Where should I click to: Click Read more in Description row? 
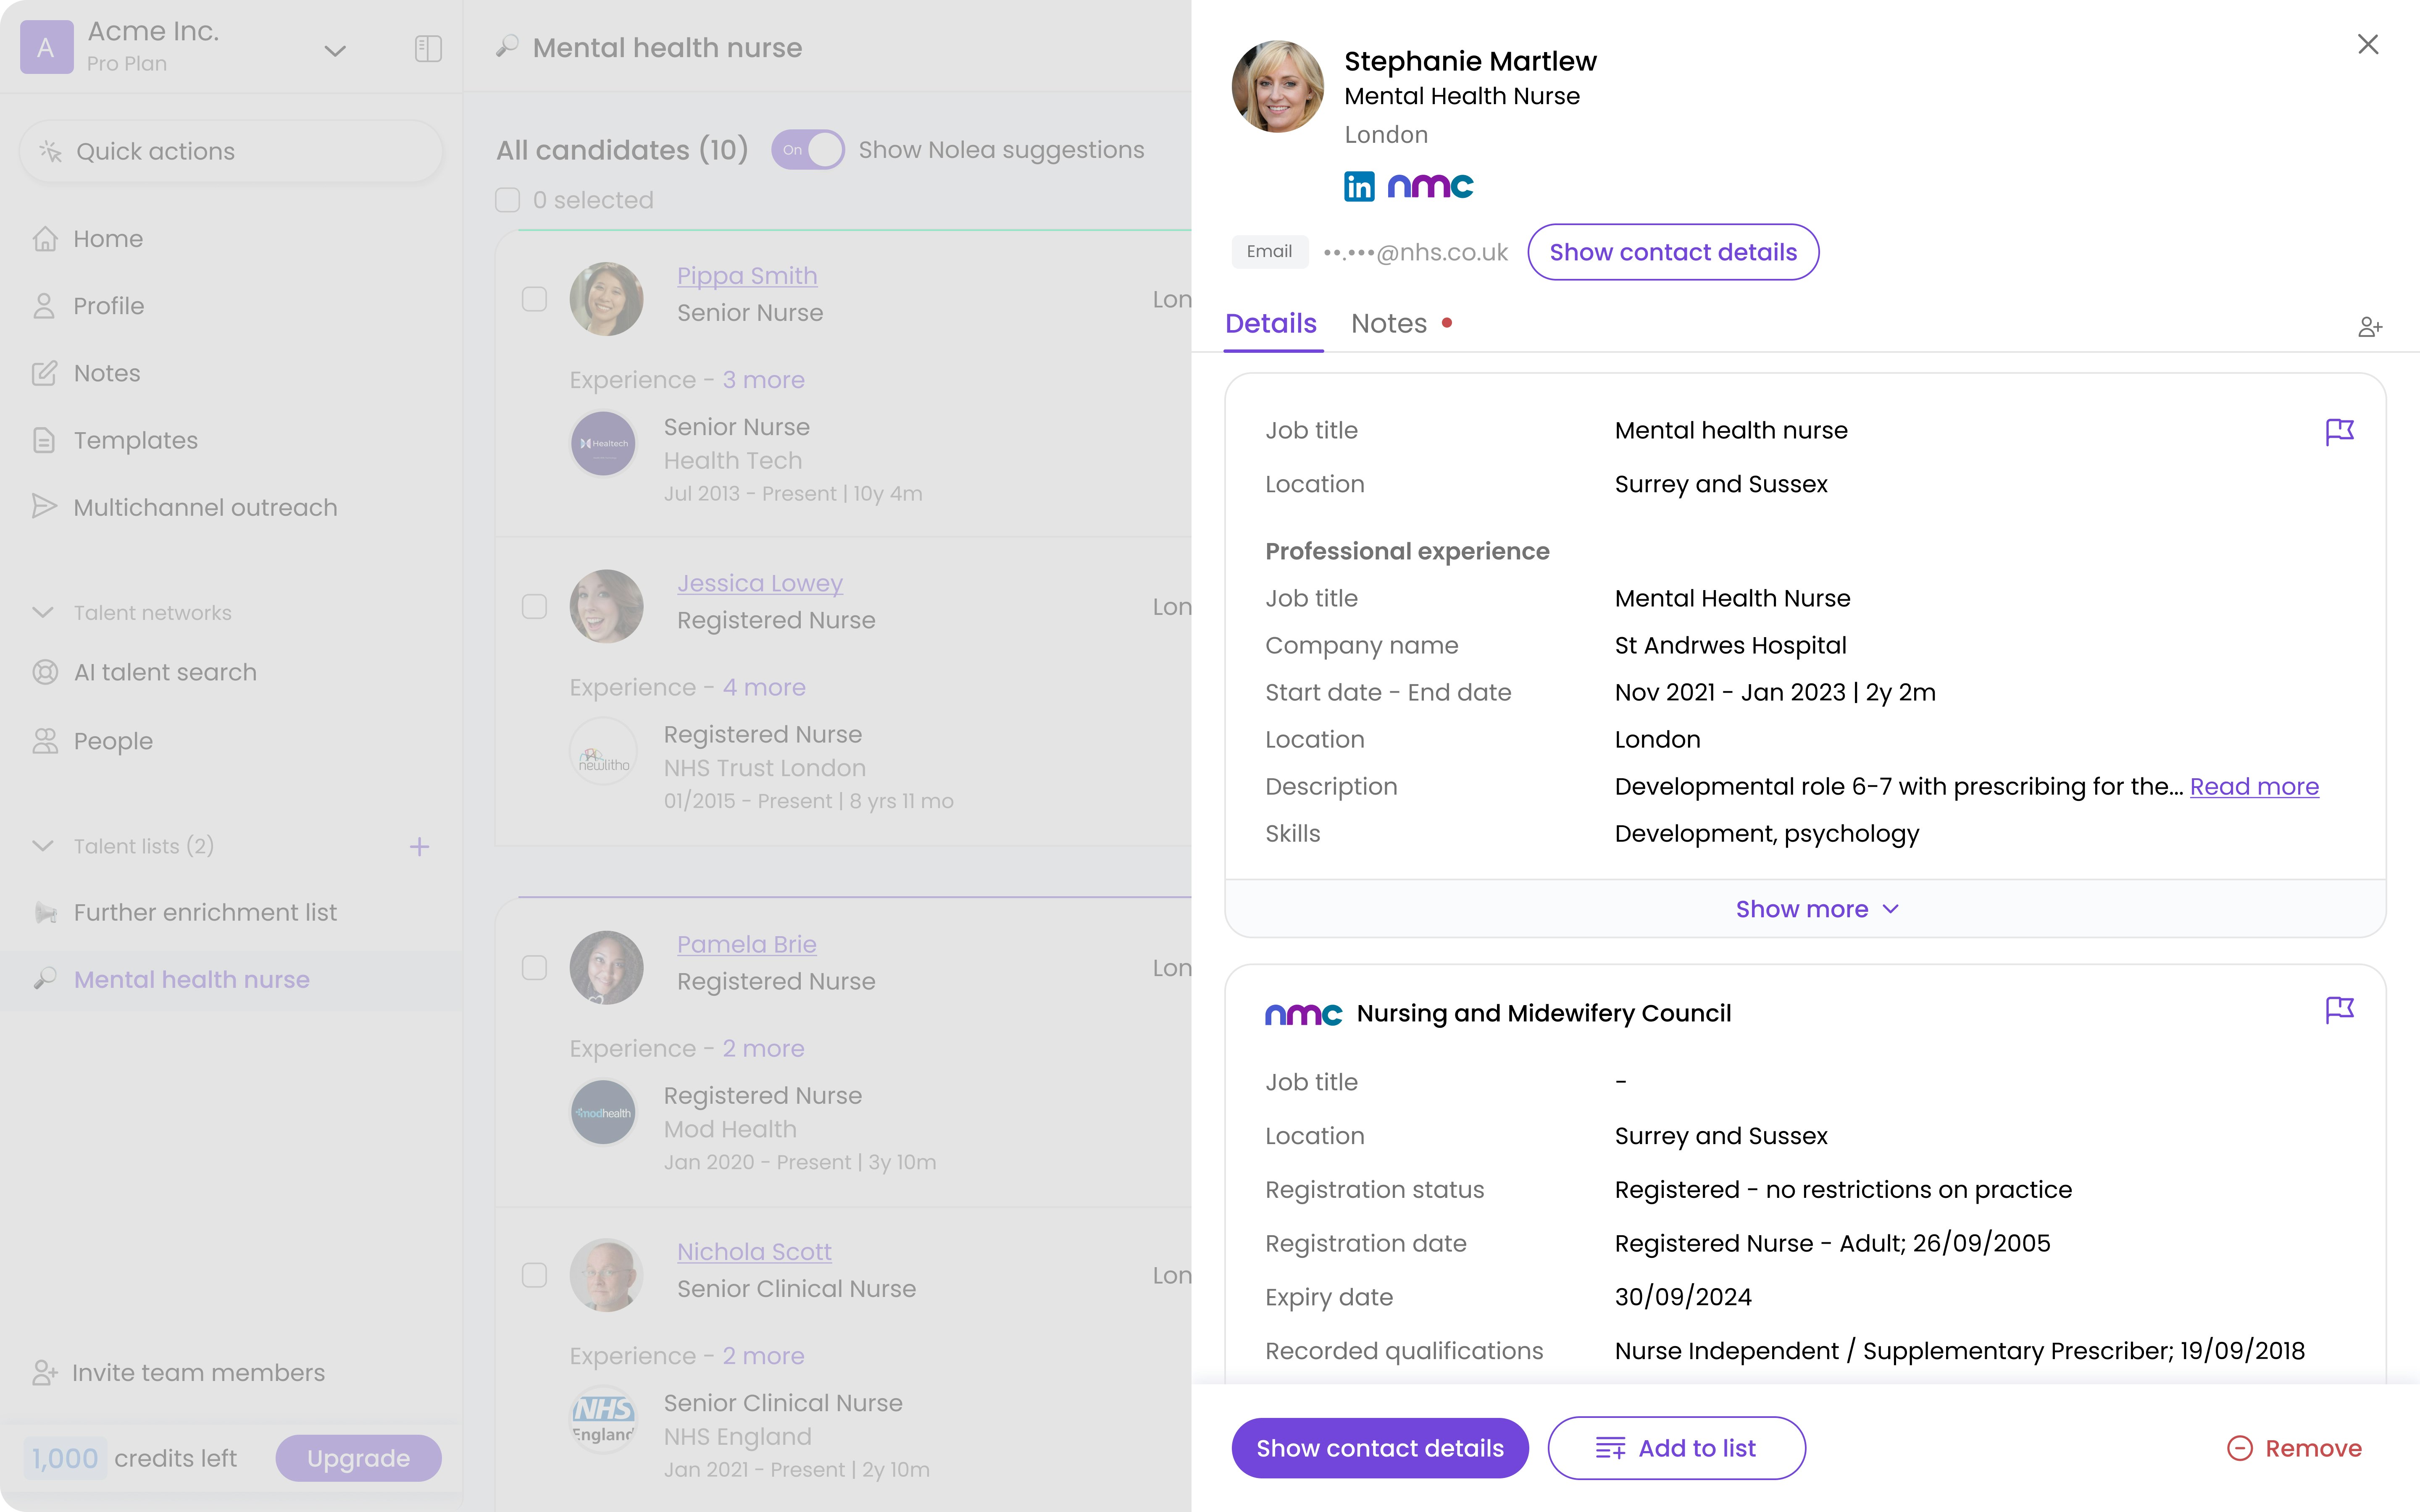point(2253,787)
